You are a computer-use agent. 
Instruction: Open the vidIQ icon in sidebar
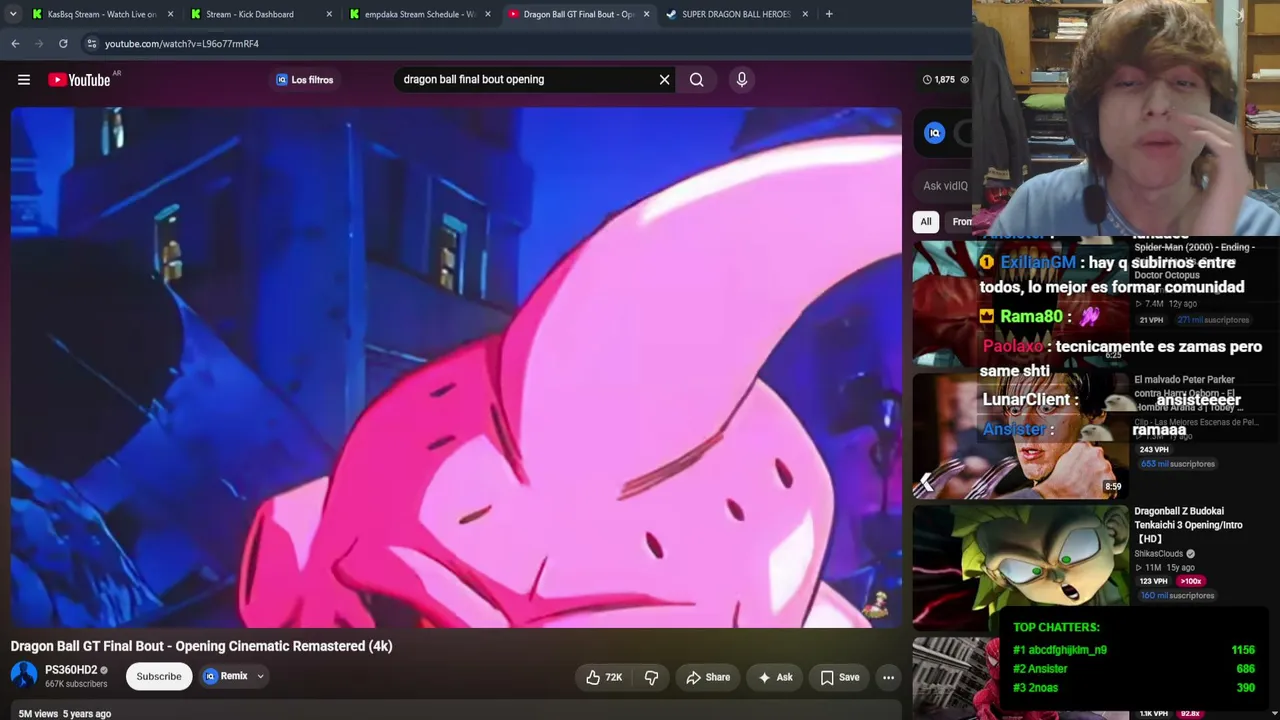point(934,133)
